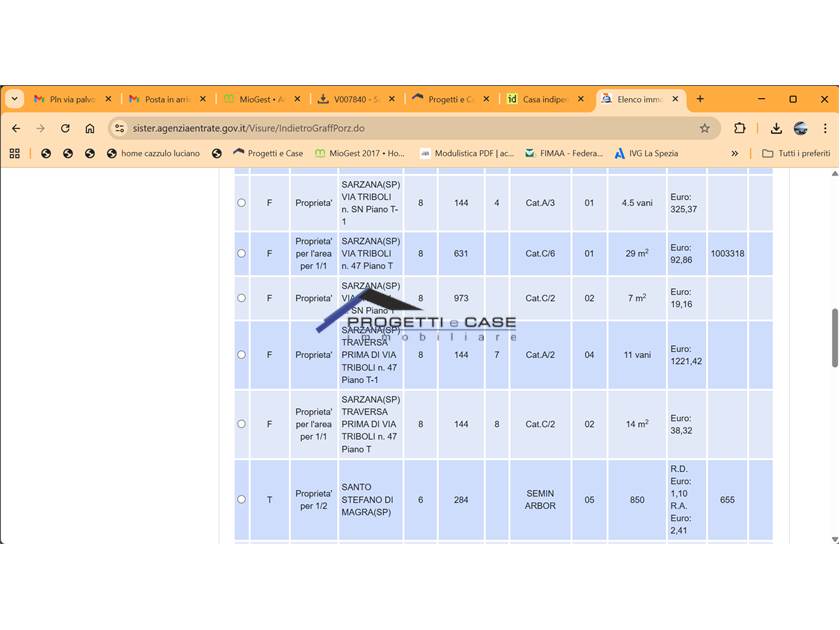Select radio for Santo Stefano di Magra row

point(241,500)
